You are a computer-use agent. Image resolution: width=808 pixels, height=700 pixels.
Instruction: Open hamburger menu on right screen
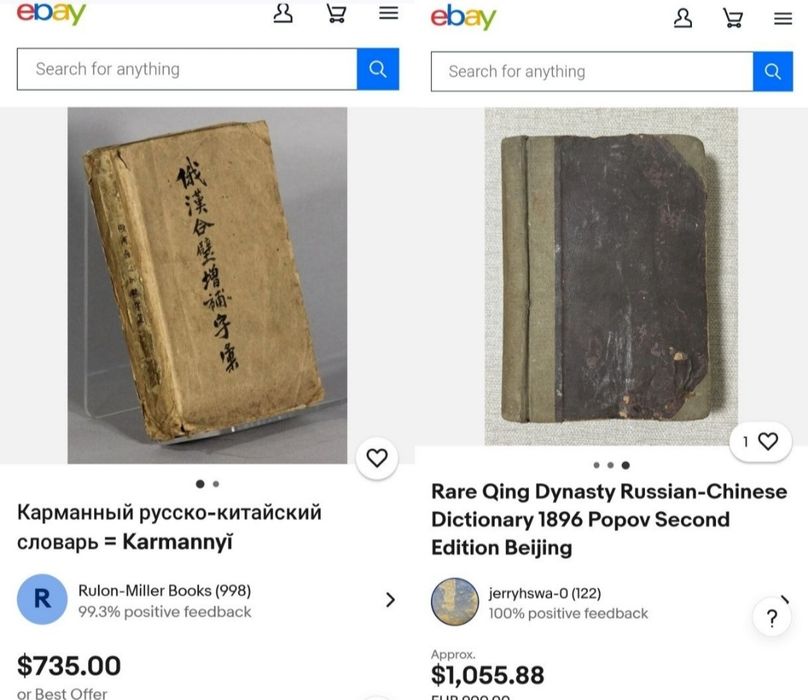783,19
